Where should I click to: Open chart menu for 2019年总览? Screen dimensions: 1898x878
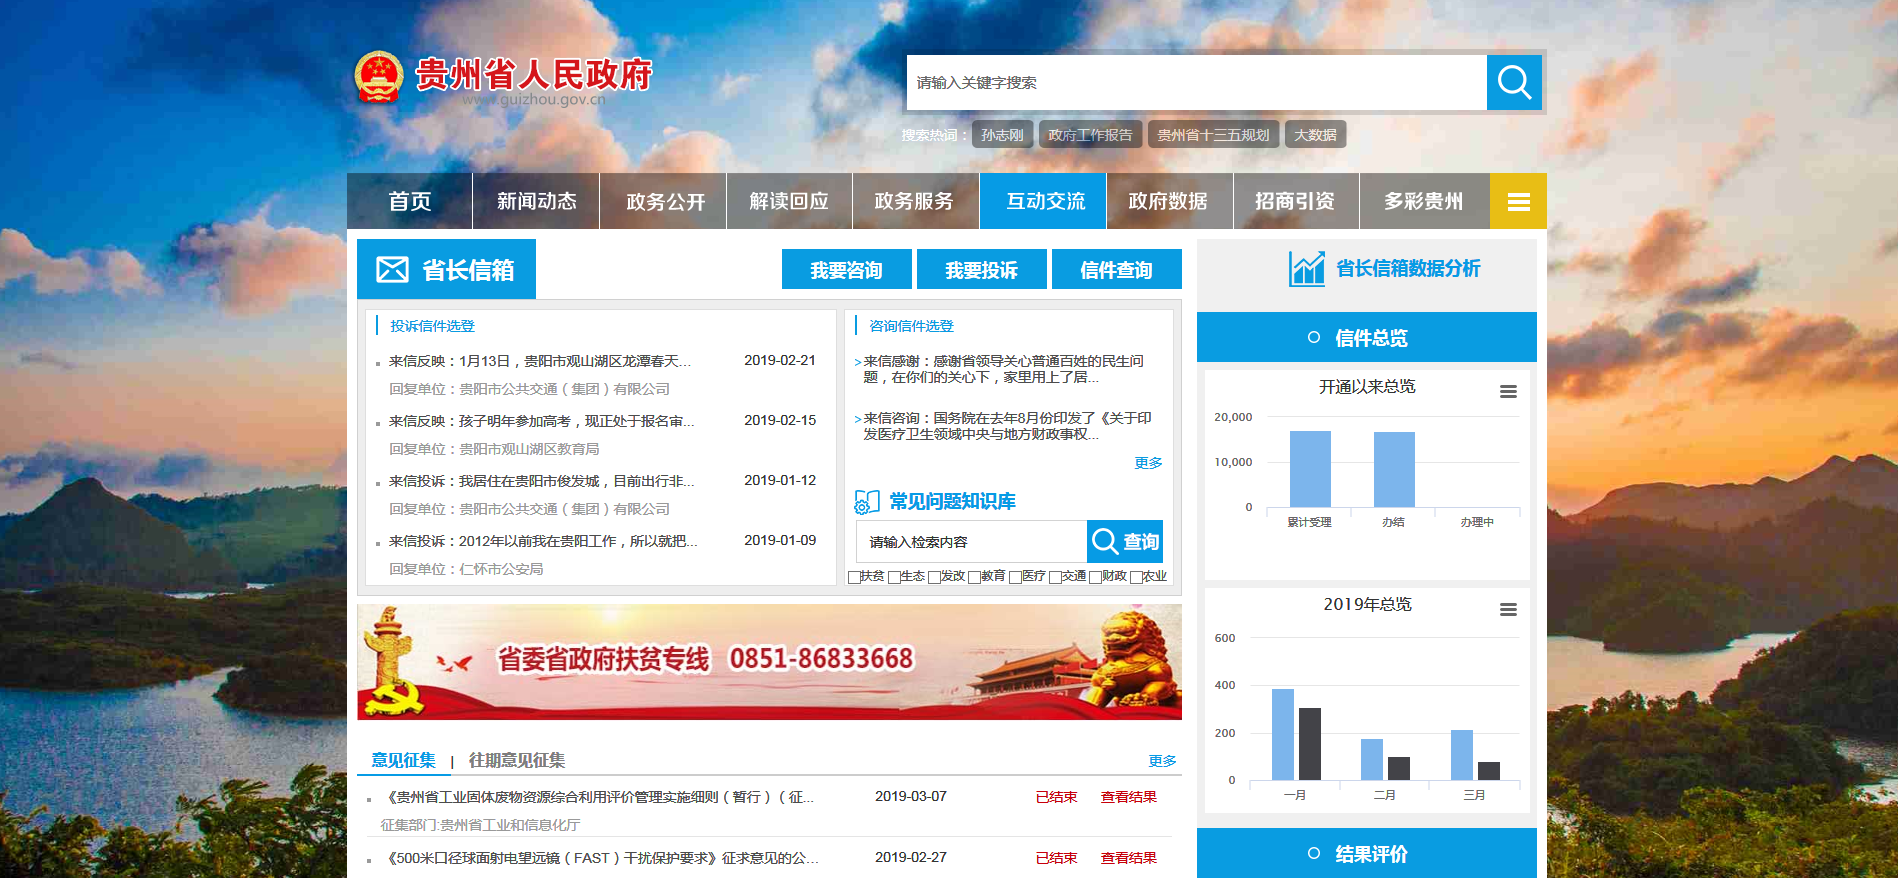(x=1508, y=610)
